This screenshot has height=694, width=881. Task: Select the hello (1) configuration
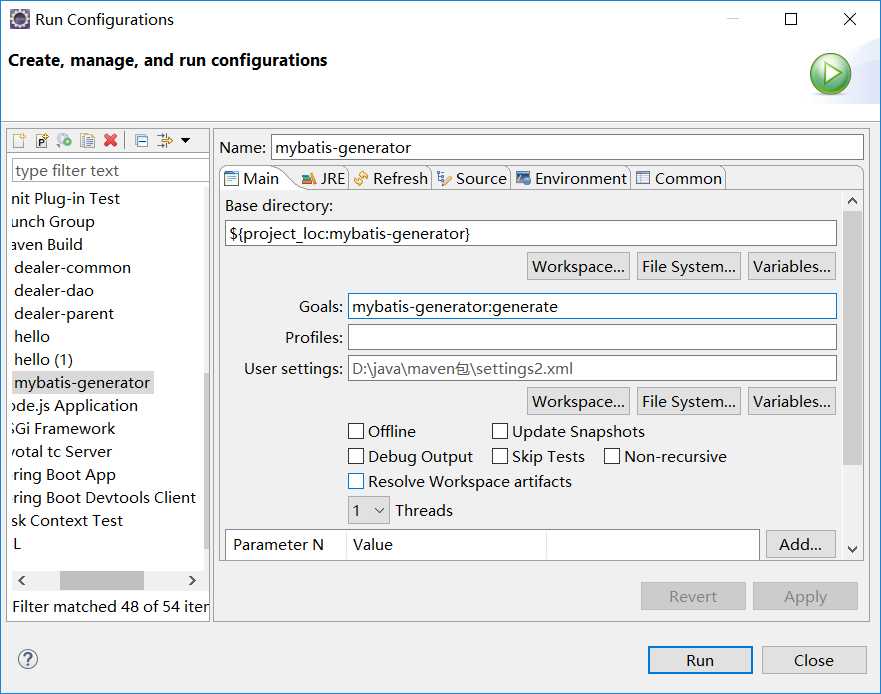43,360
